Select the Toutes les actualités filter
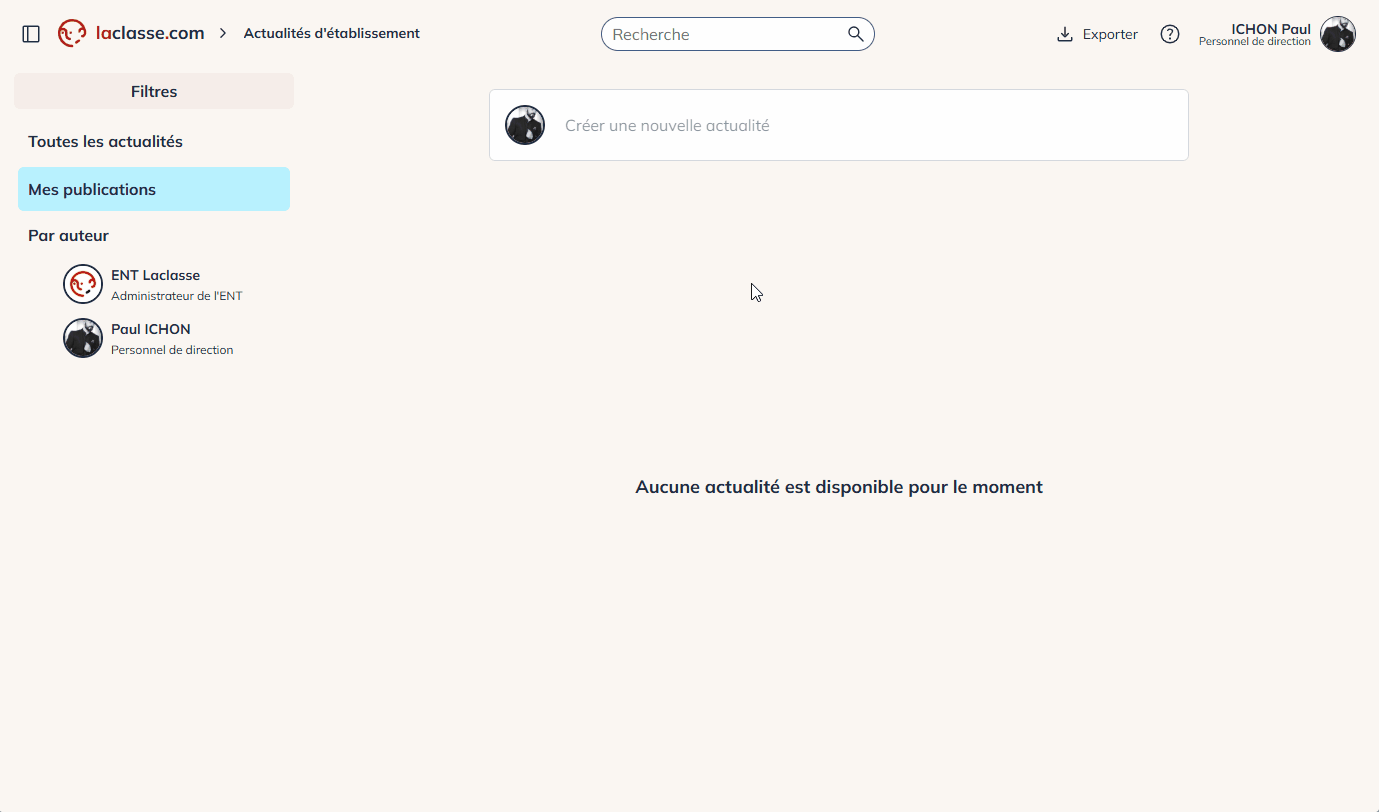 point(105,142)
